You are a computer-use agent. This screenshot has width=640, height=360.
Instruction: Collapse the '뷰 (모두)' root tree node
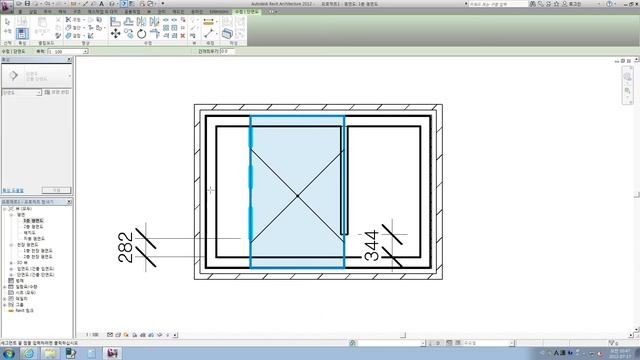coord(5,209)
